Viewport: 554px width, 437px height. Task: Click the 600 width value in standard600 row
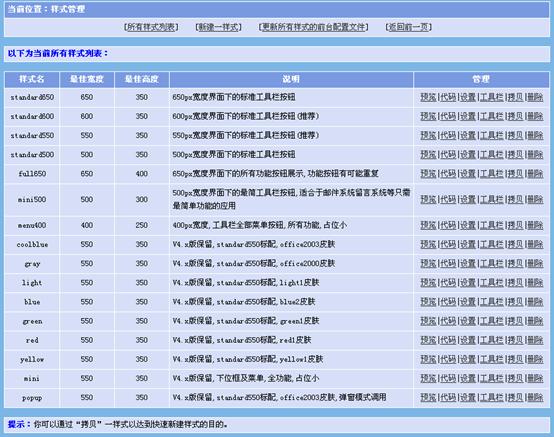(87, 116)
